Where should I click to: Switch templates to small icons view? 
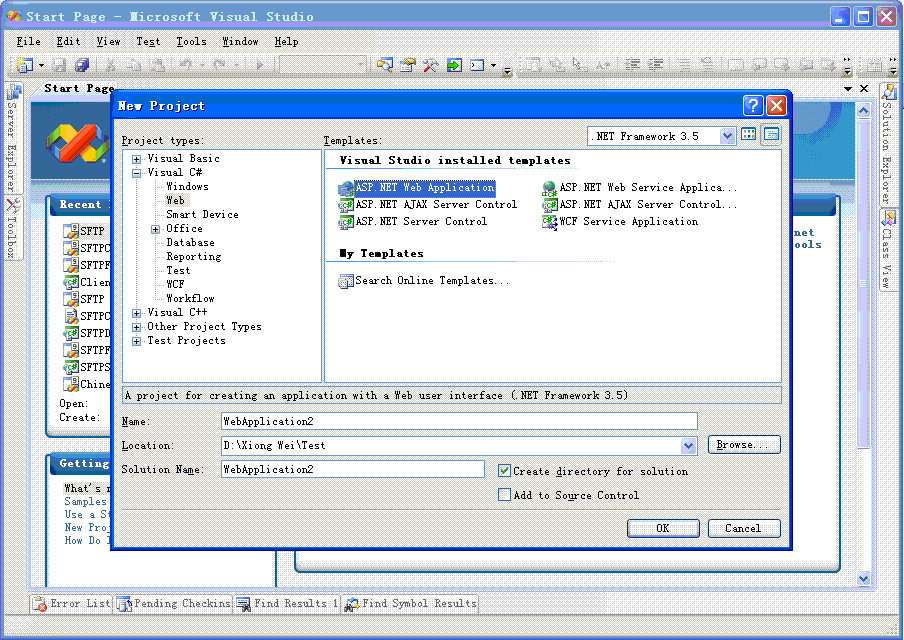[x=771, y=135]
